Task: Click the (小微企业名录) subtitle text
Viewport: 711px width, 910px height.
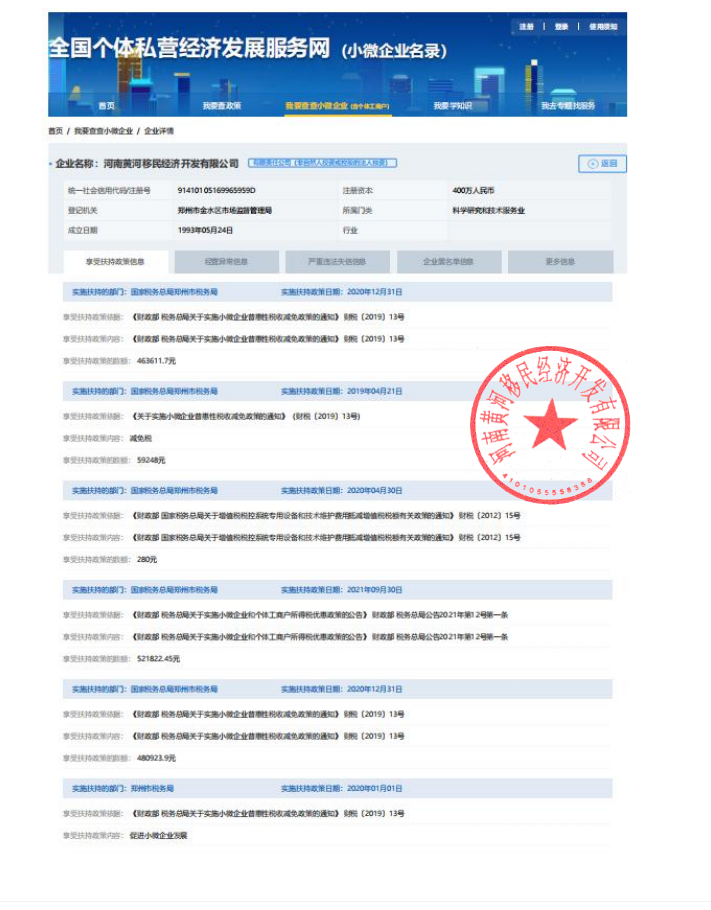Action: tap(394, 51)
